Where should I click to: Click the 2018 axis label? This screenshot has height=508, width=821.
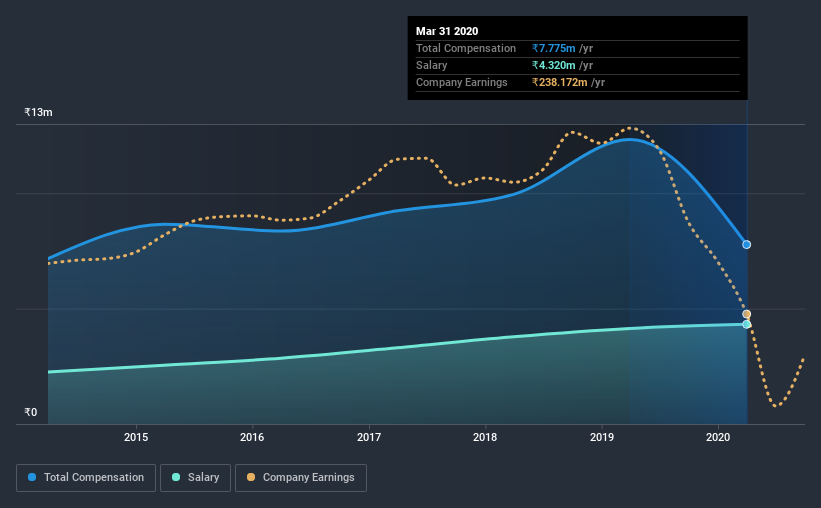point(485,437)
